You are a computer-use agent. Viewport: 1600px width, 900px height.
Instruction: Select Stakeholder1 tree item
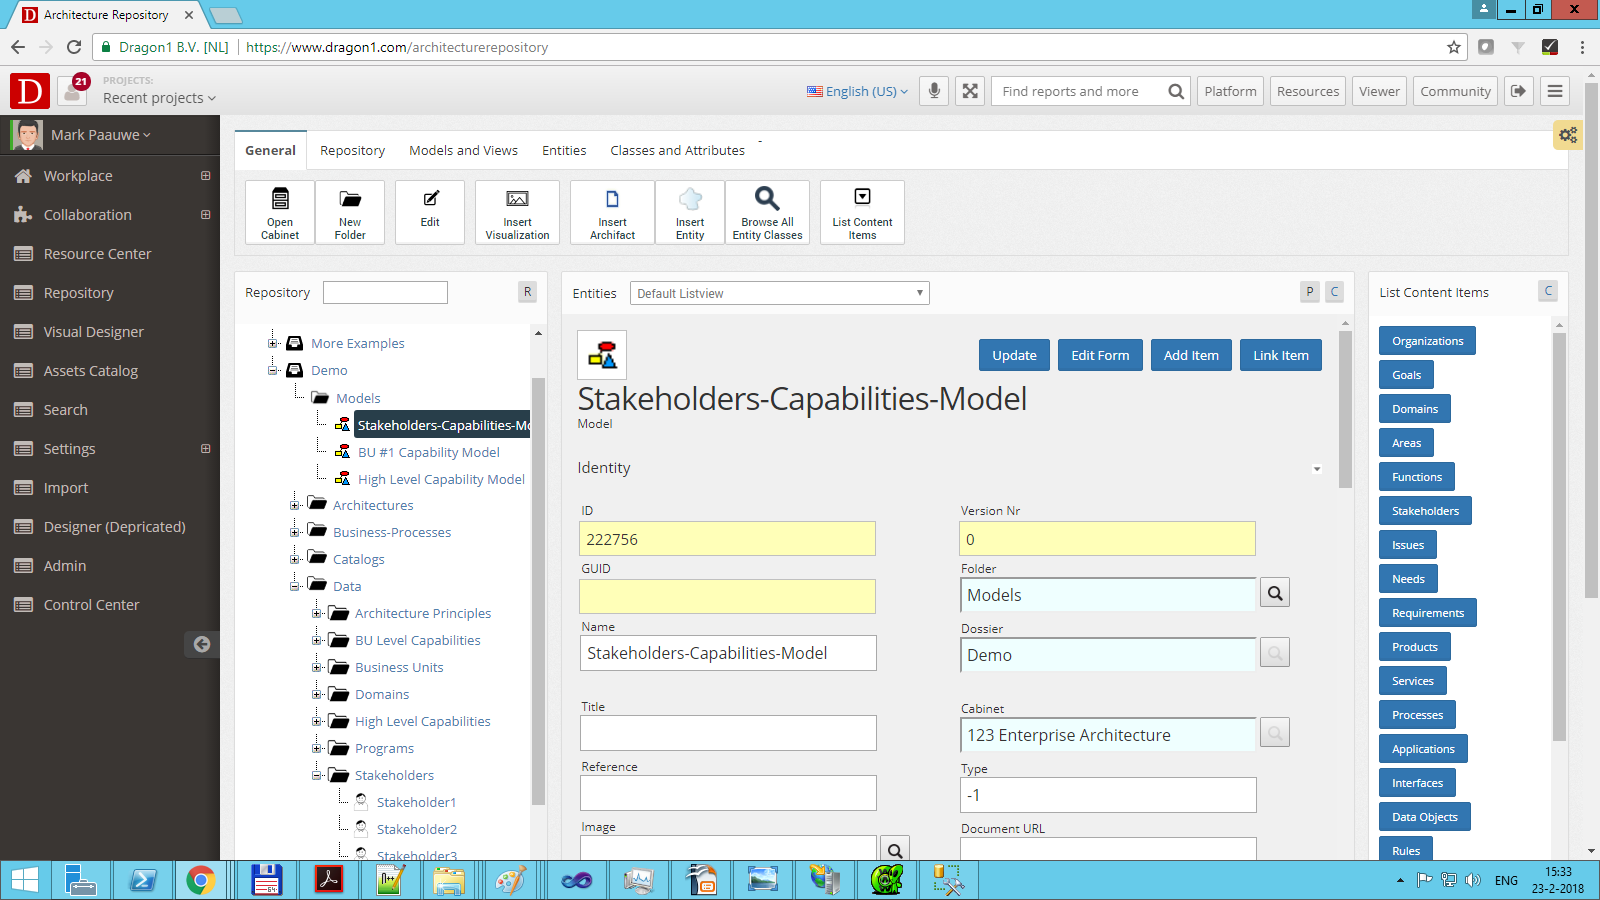[416, 802]
